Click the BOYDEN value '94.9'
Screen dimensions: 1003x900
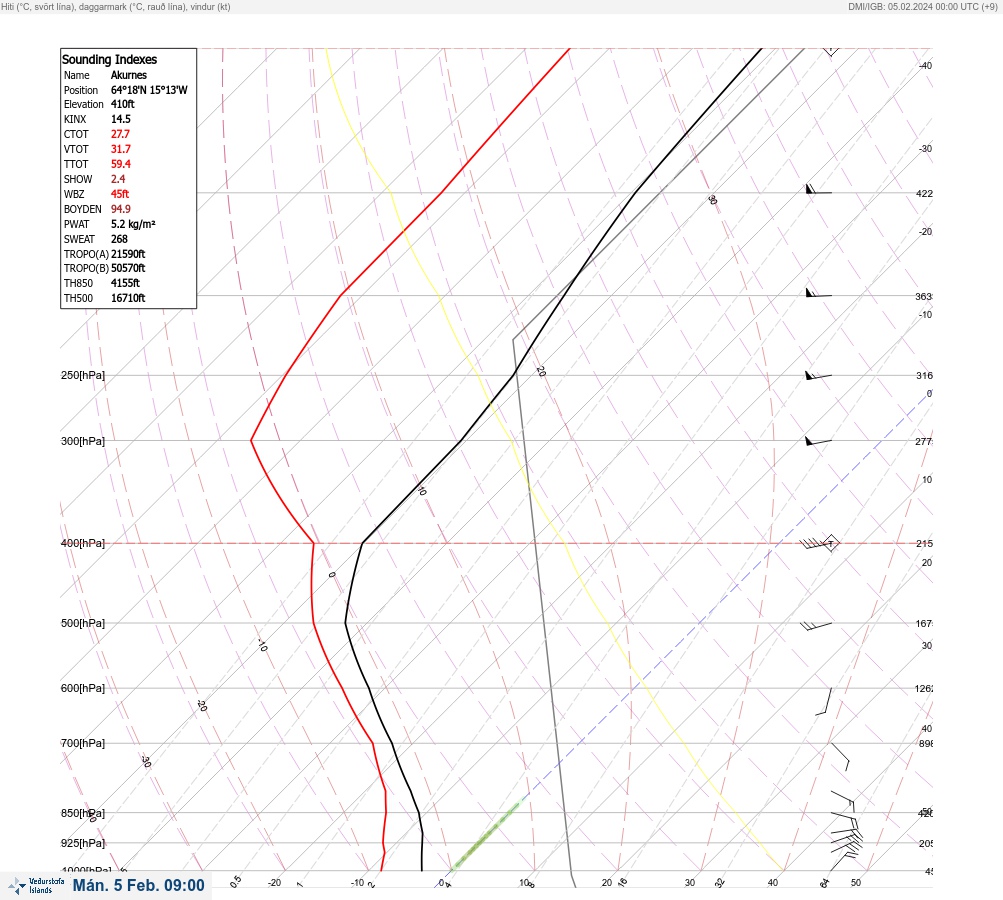pyautogui.click(x=120, y=209)
